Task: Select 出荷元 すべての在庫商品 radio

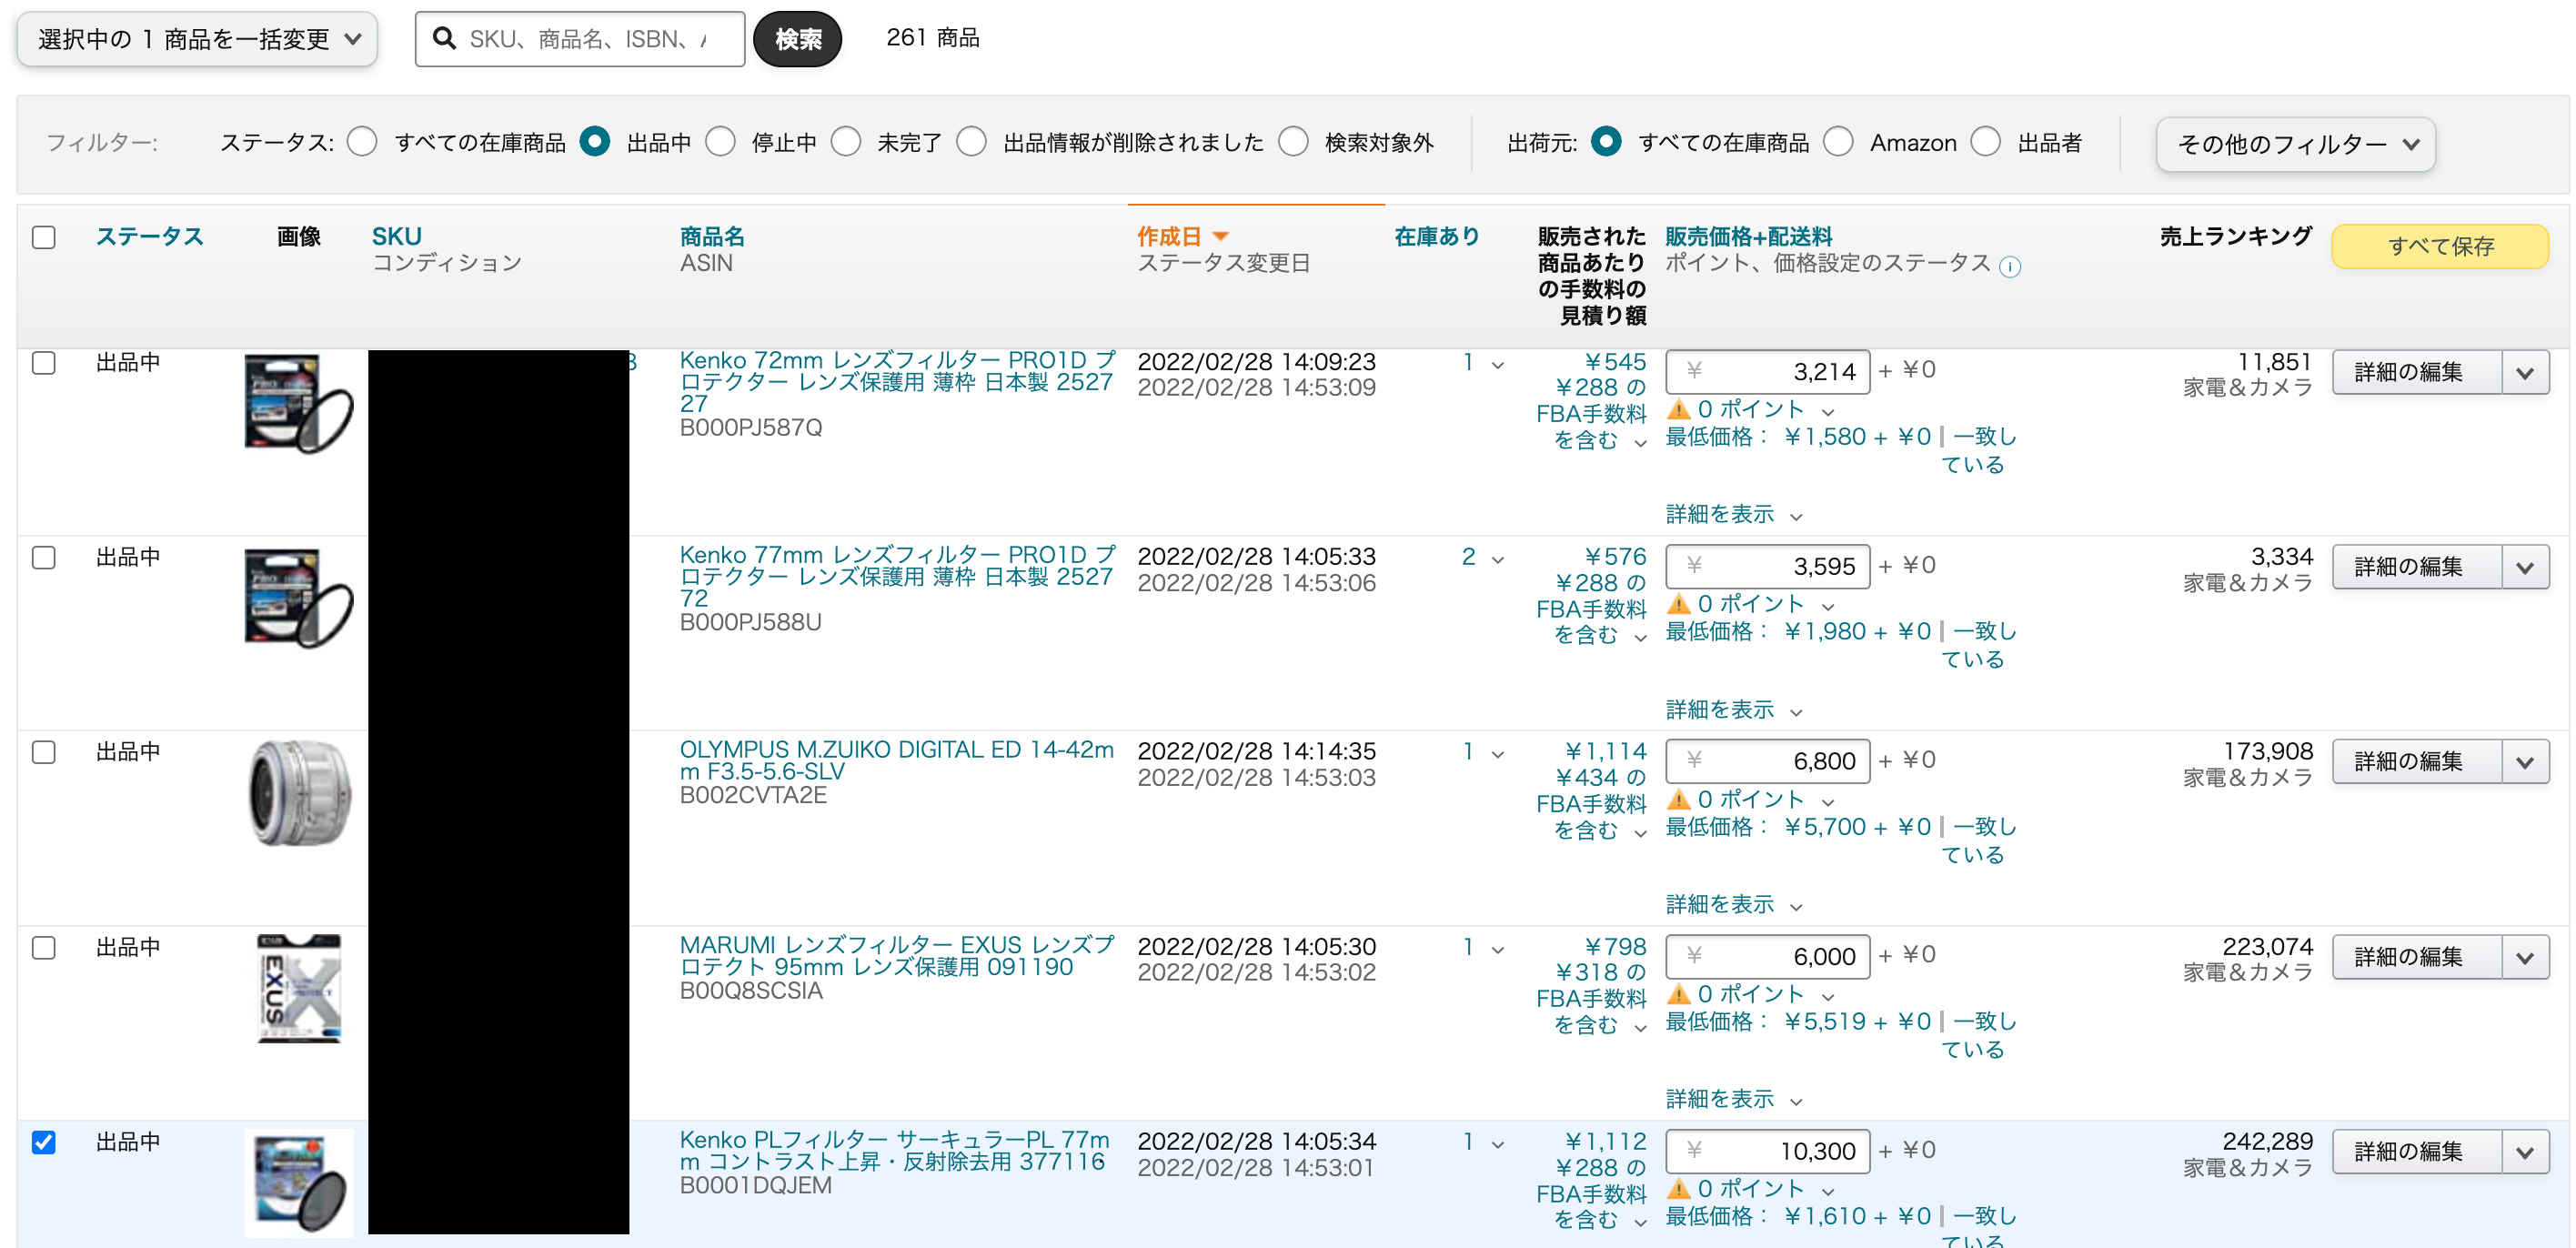Action: 1606,142
